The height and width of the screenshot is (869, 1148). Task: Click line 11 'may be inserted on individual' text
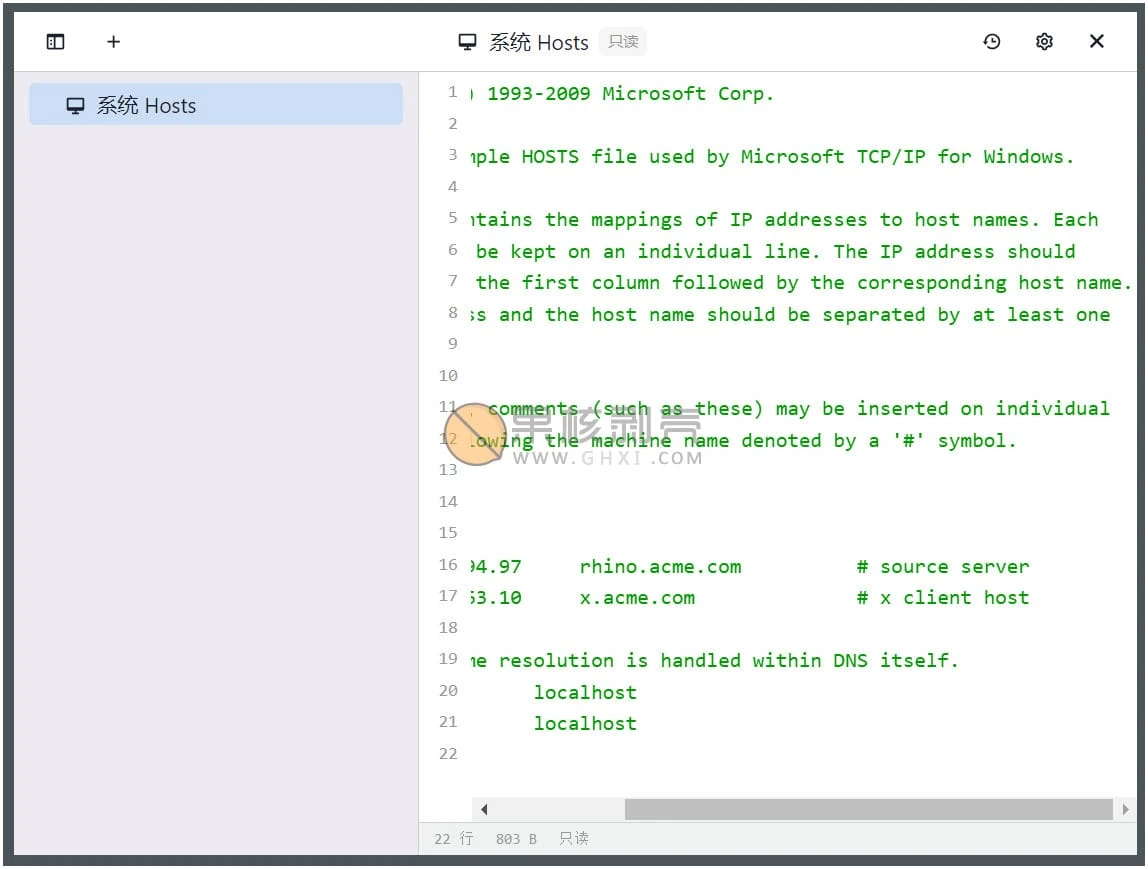click(x=943, y=409)
